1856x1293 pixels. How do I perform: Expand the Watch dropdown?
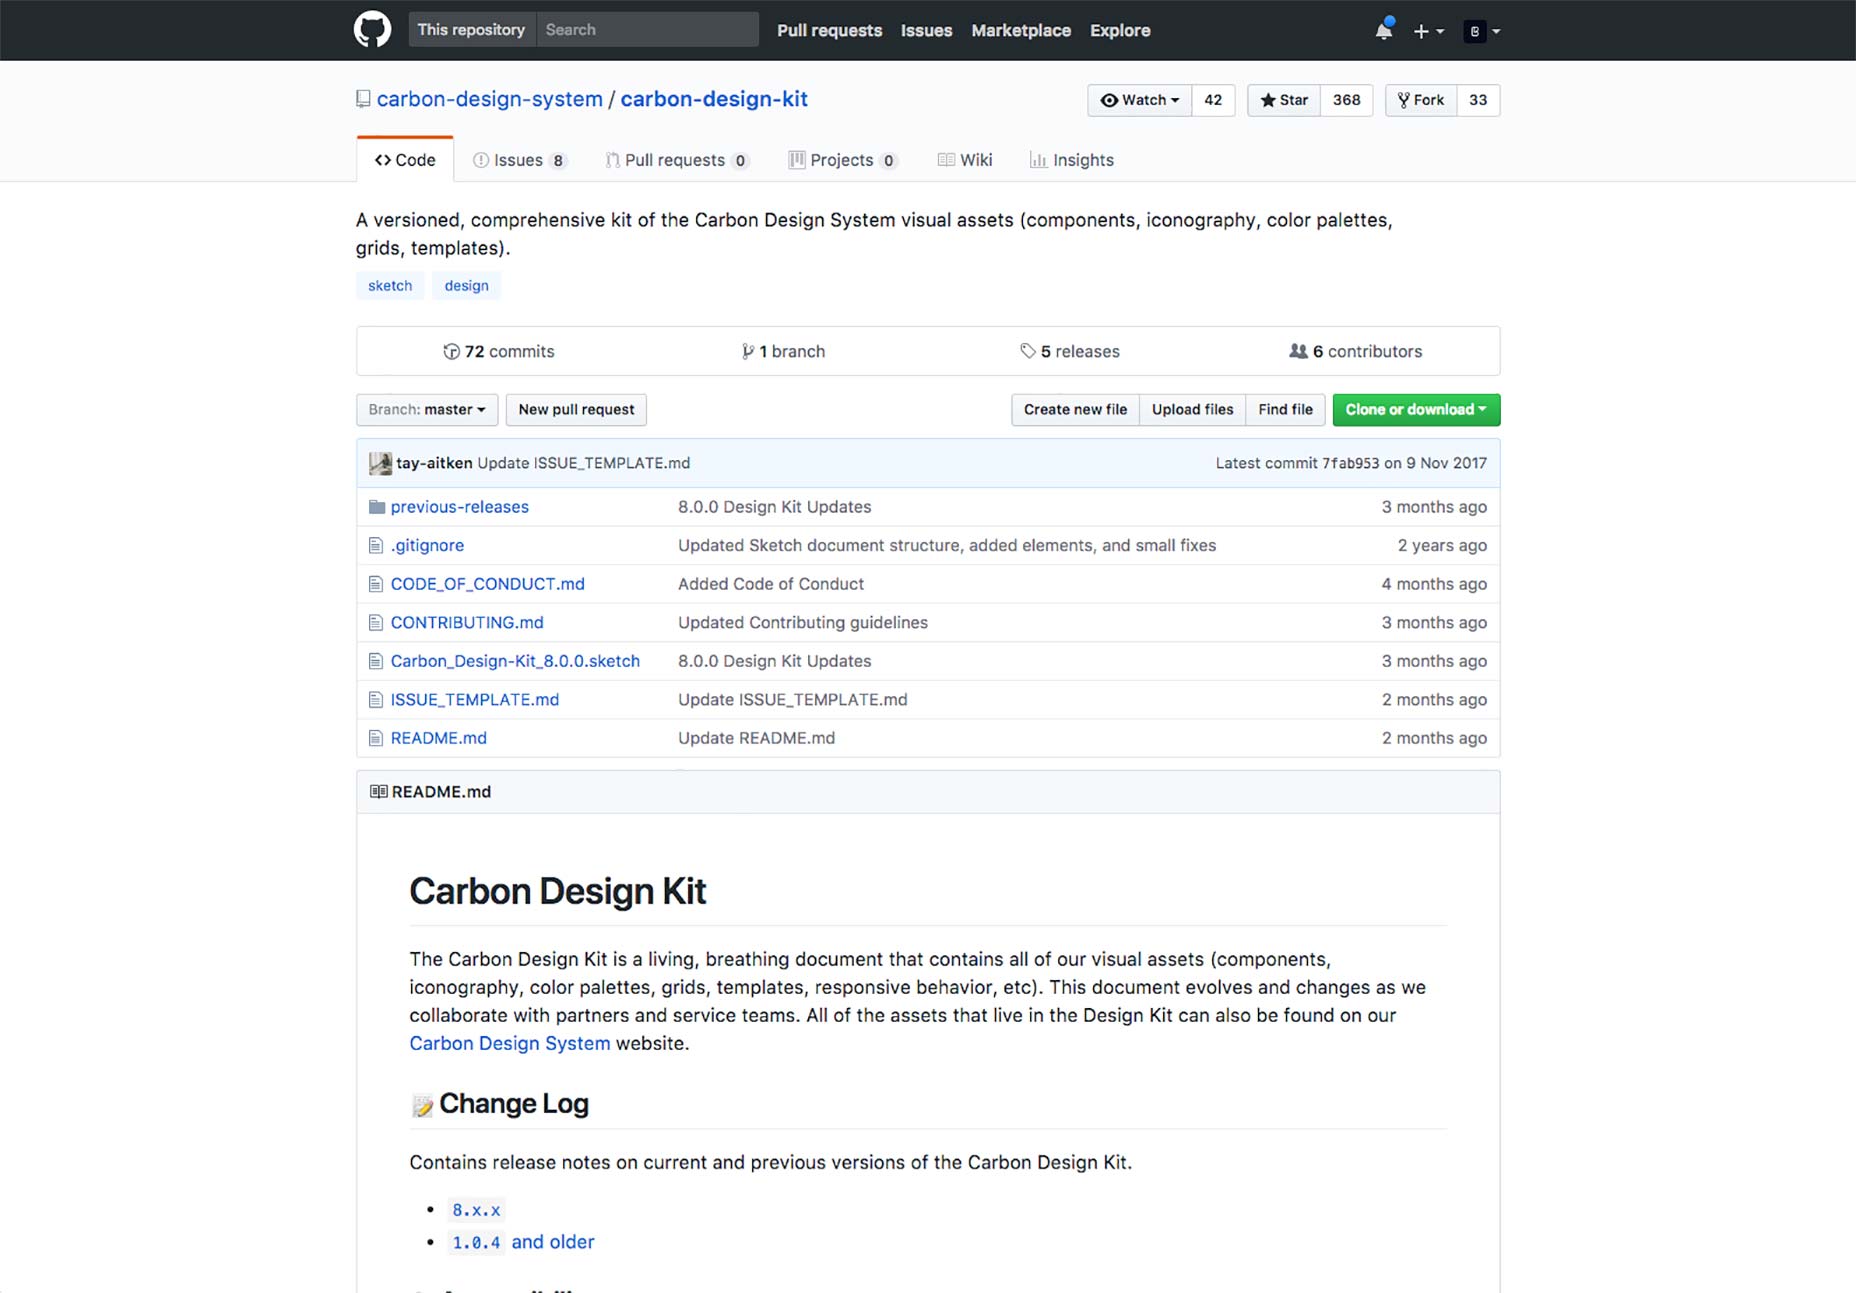1139,100
